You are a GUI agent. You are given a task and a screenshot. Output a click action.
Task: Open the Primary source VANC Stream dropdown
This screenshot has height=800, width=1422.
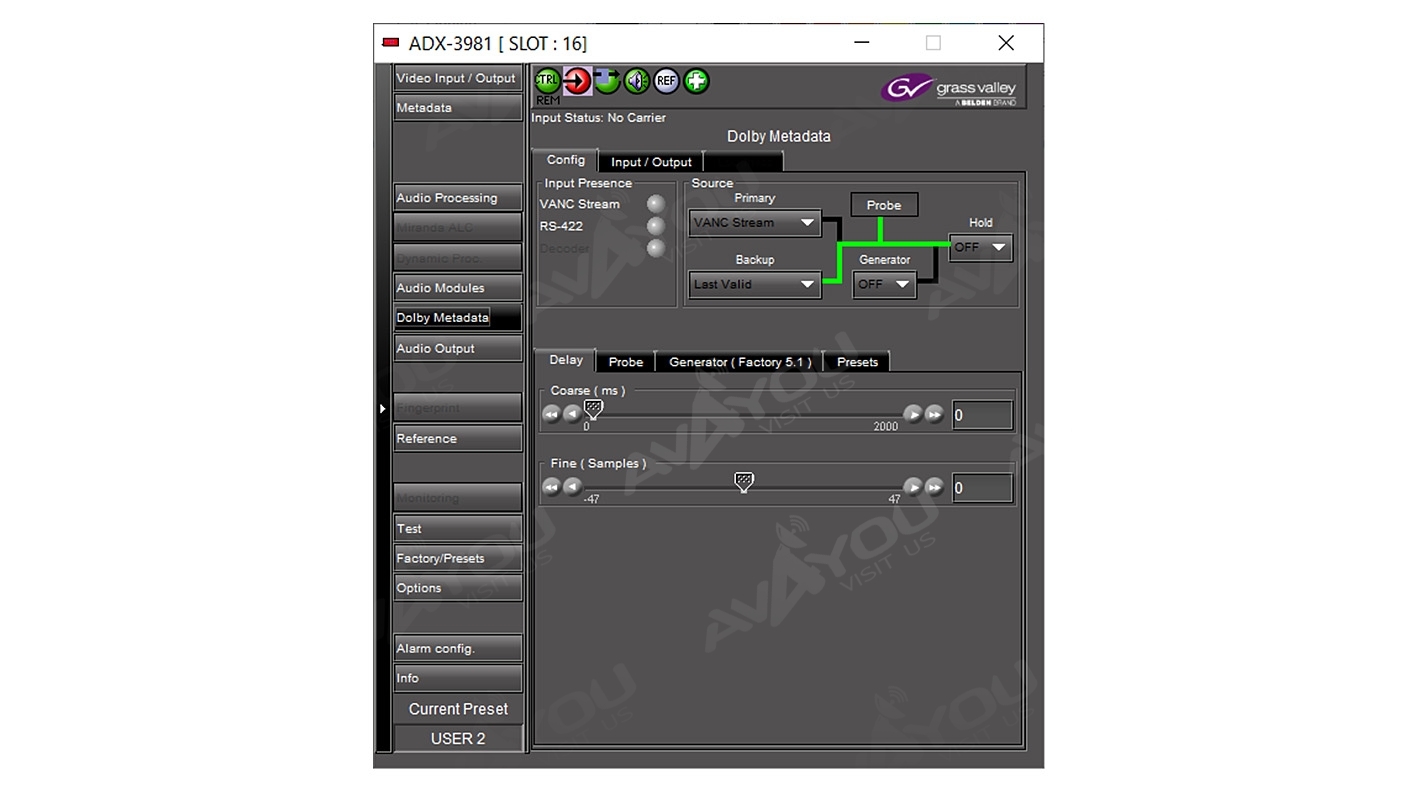(754, 223)
